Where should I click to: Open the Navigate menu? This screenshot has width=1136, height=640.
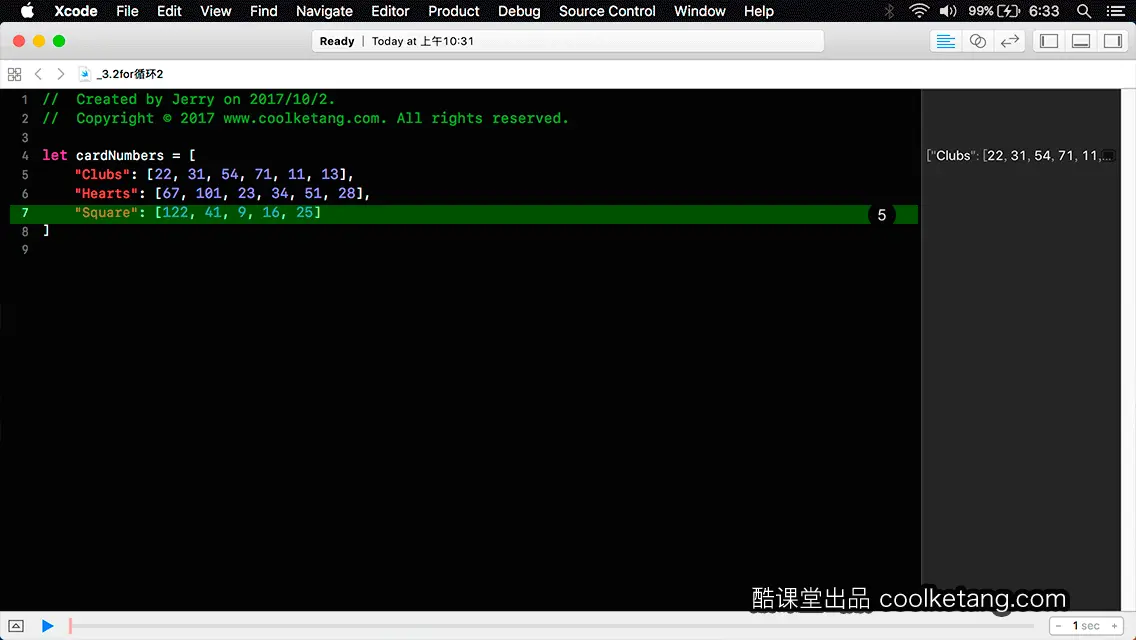324,11
